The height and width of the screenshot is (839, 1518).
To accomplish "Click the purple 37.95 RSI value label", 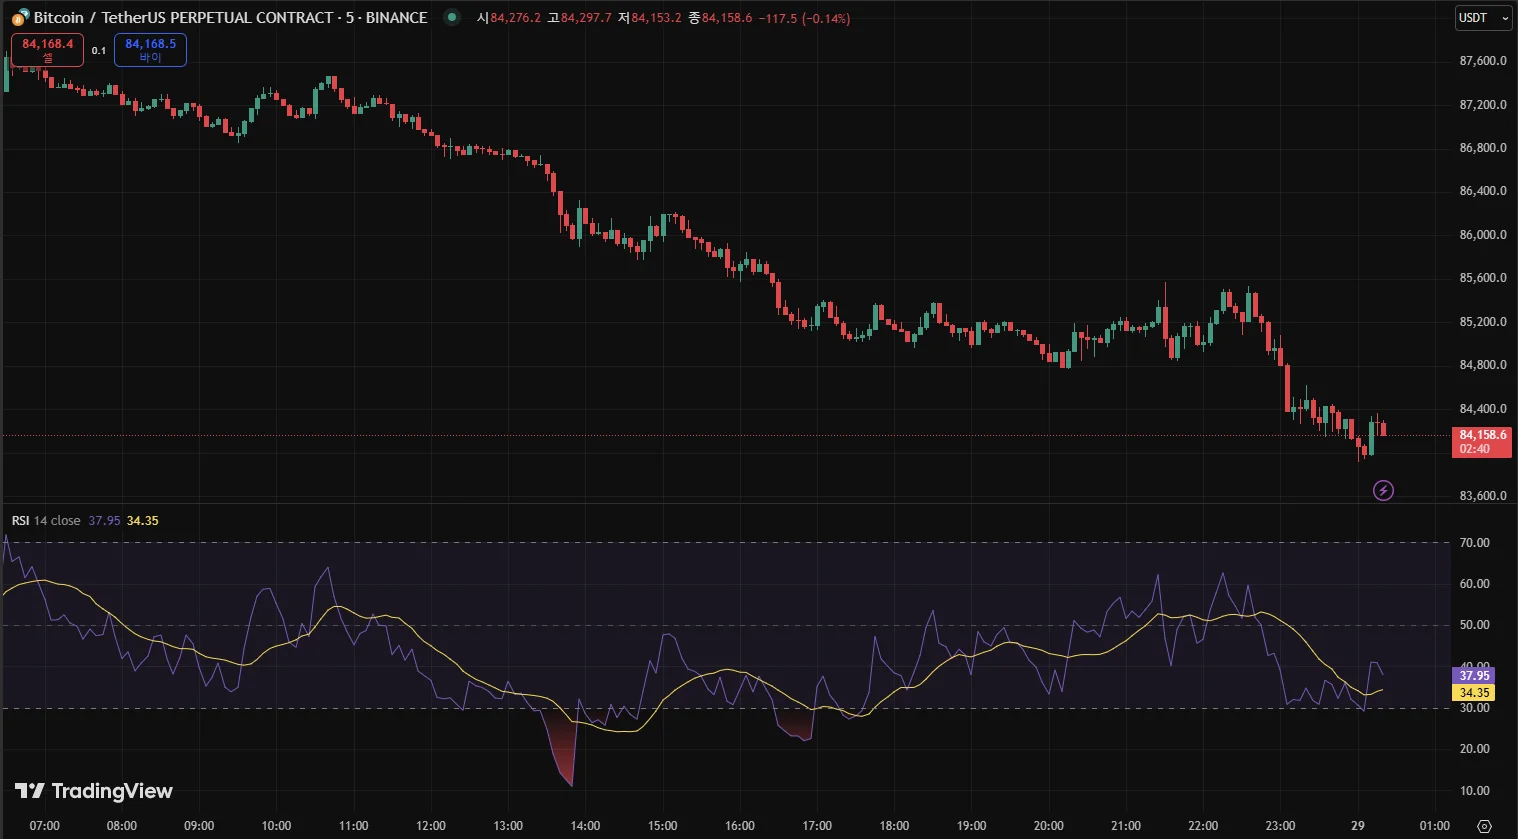I will point(1473,676).
